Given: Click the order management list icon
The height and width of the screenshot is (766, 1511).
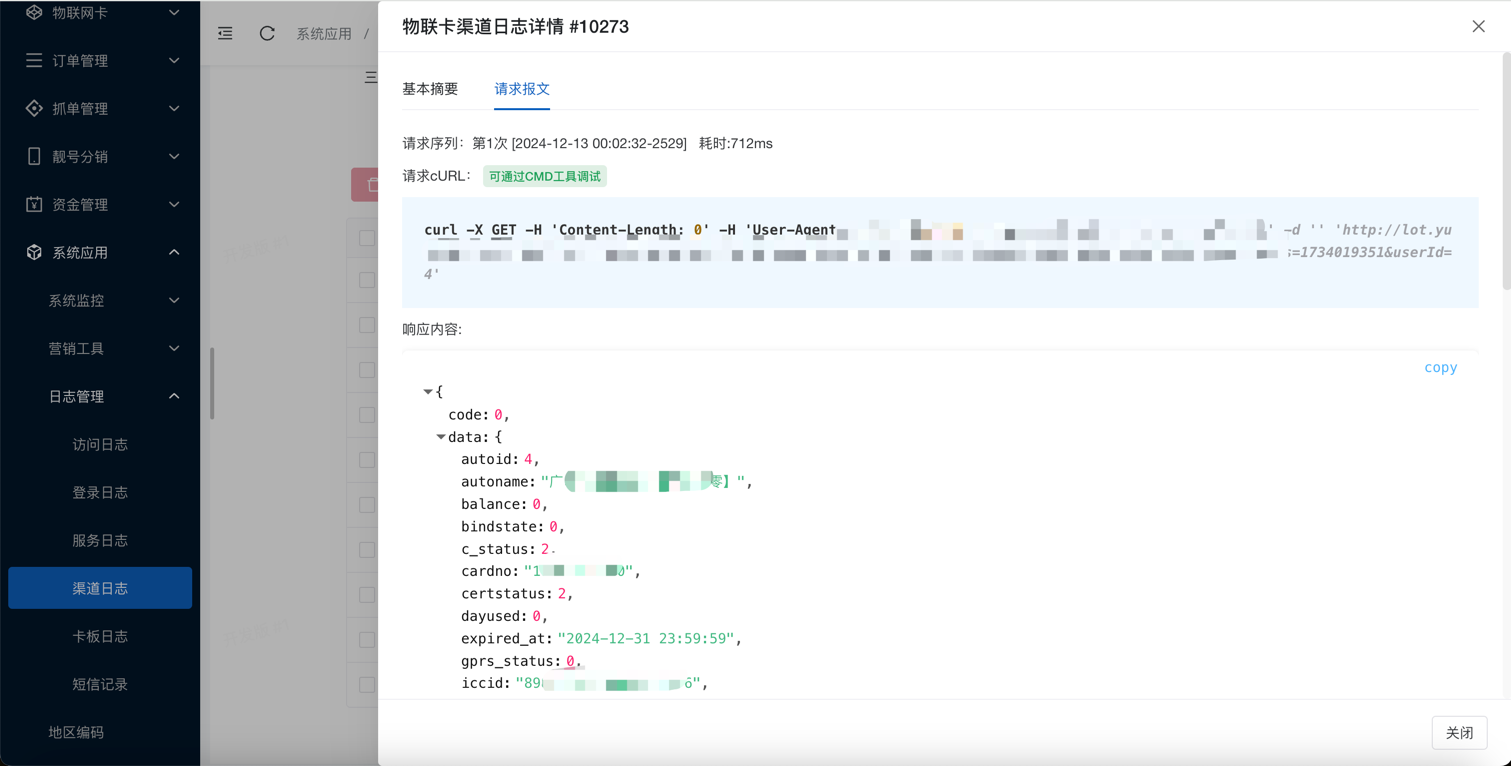Looking at the screenshot, I should [34, 61].
